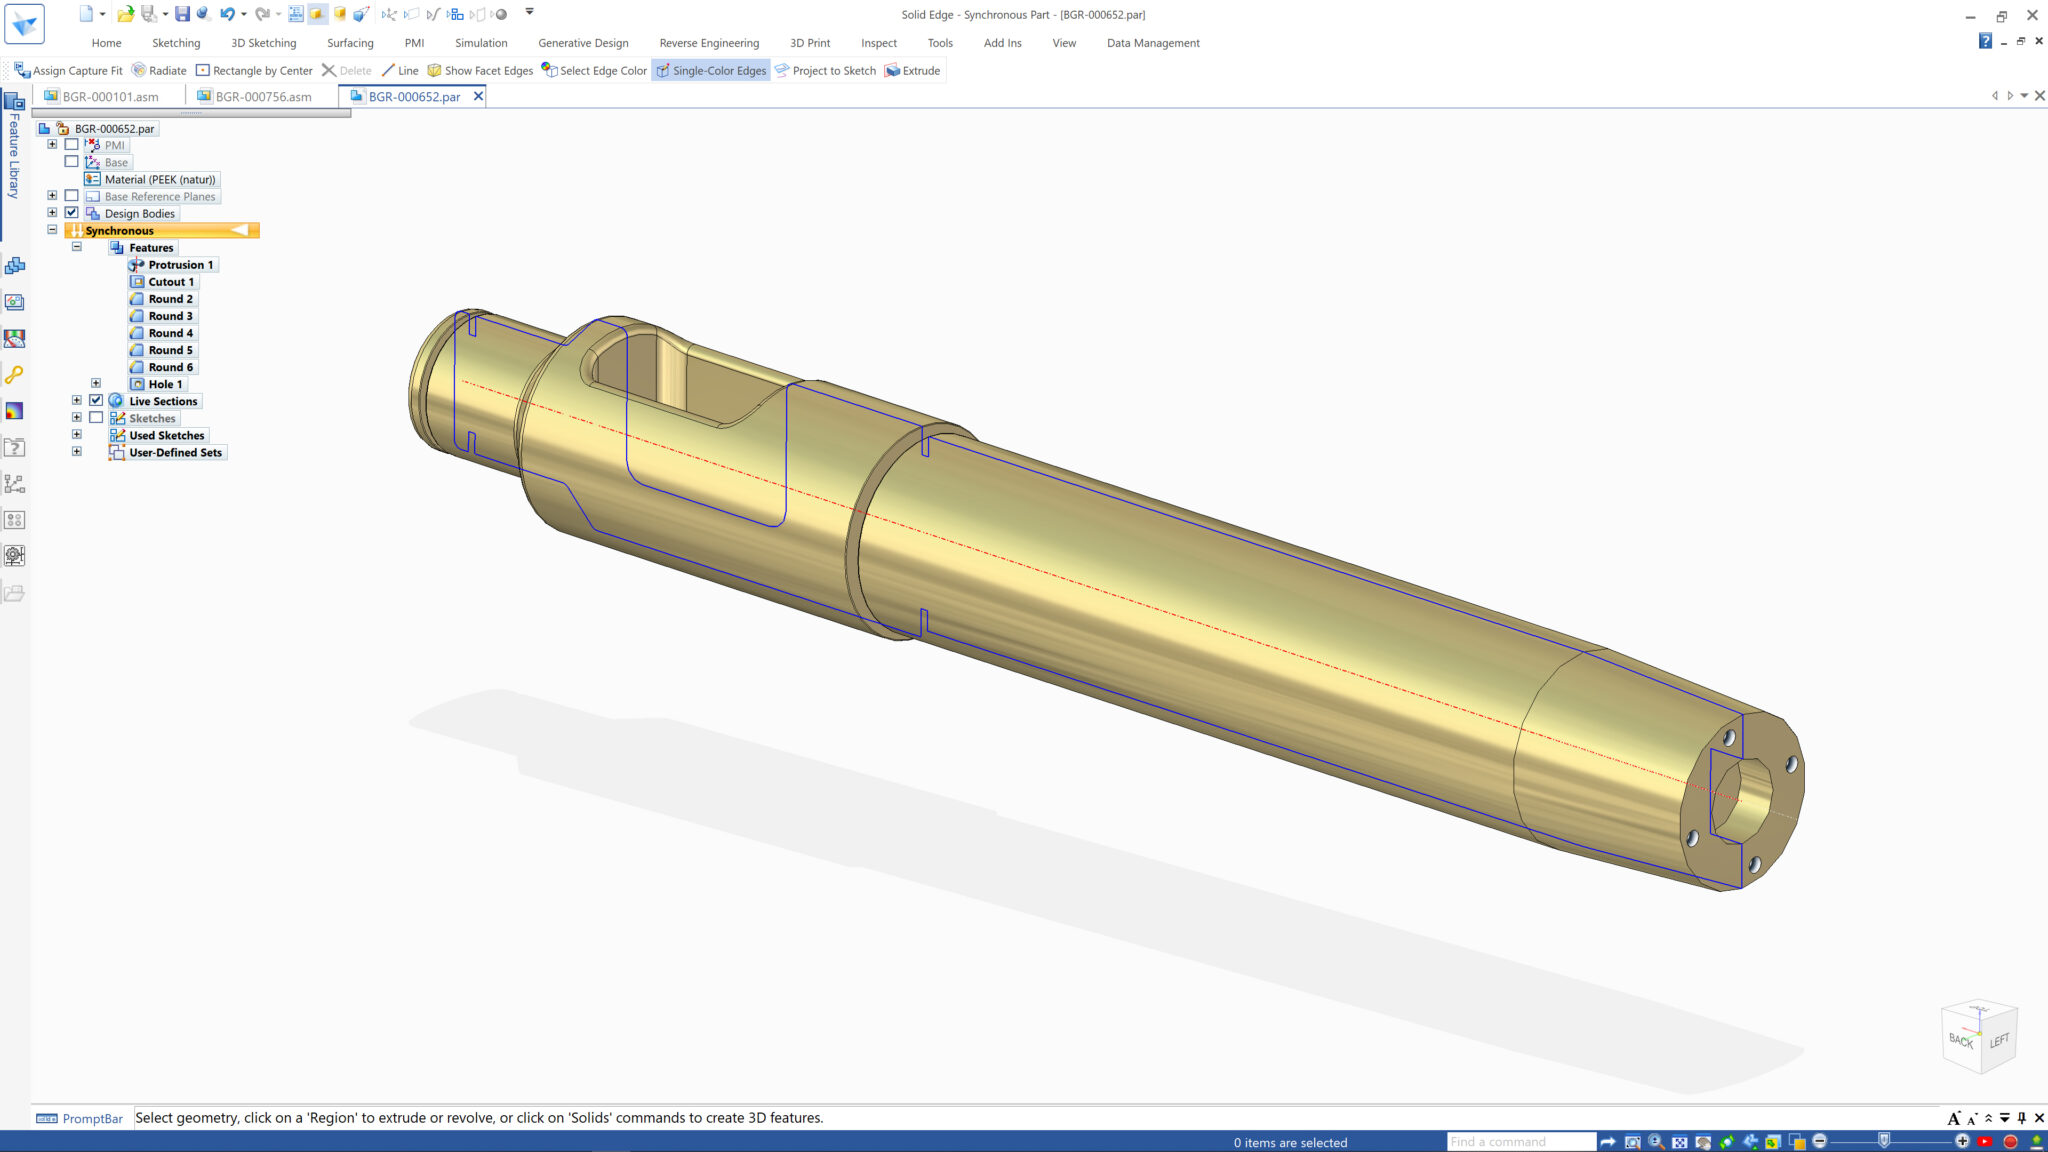Expand the Hole 1 feature node

(x=96, y=383)
